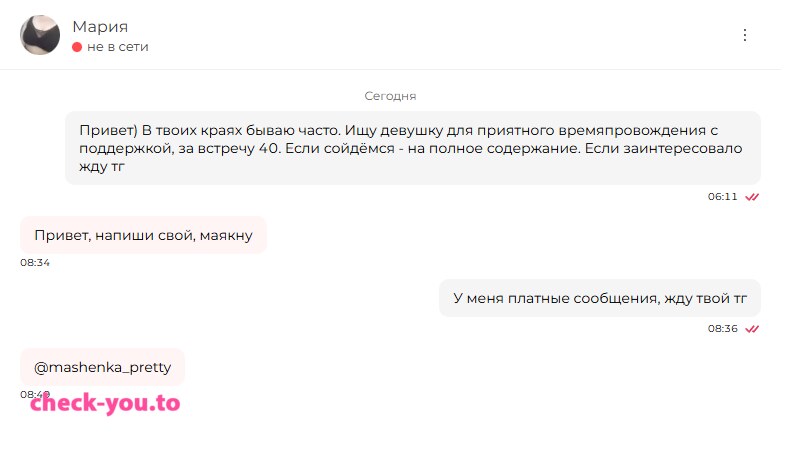Select the first message starting with 'Привет) В твоих краях'
This screenshot has width=788, height=450.
click(413, 148)
